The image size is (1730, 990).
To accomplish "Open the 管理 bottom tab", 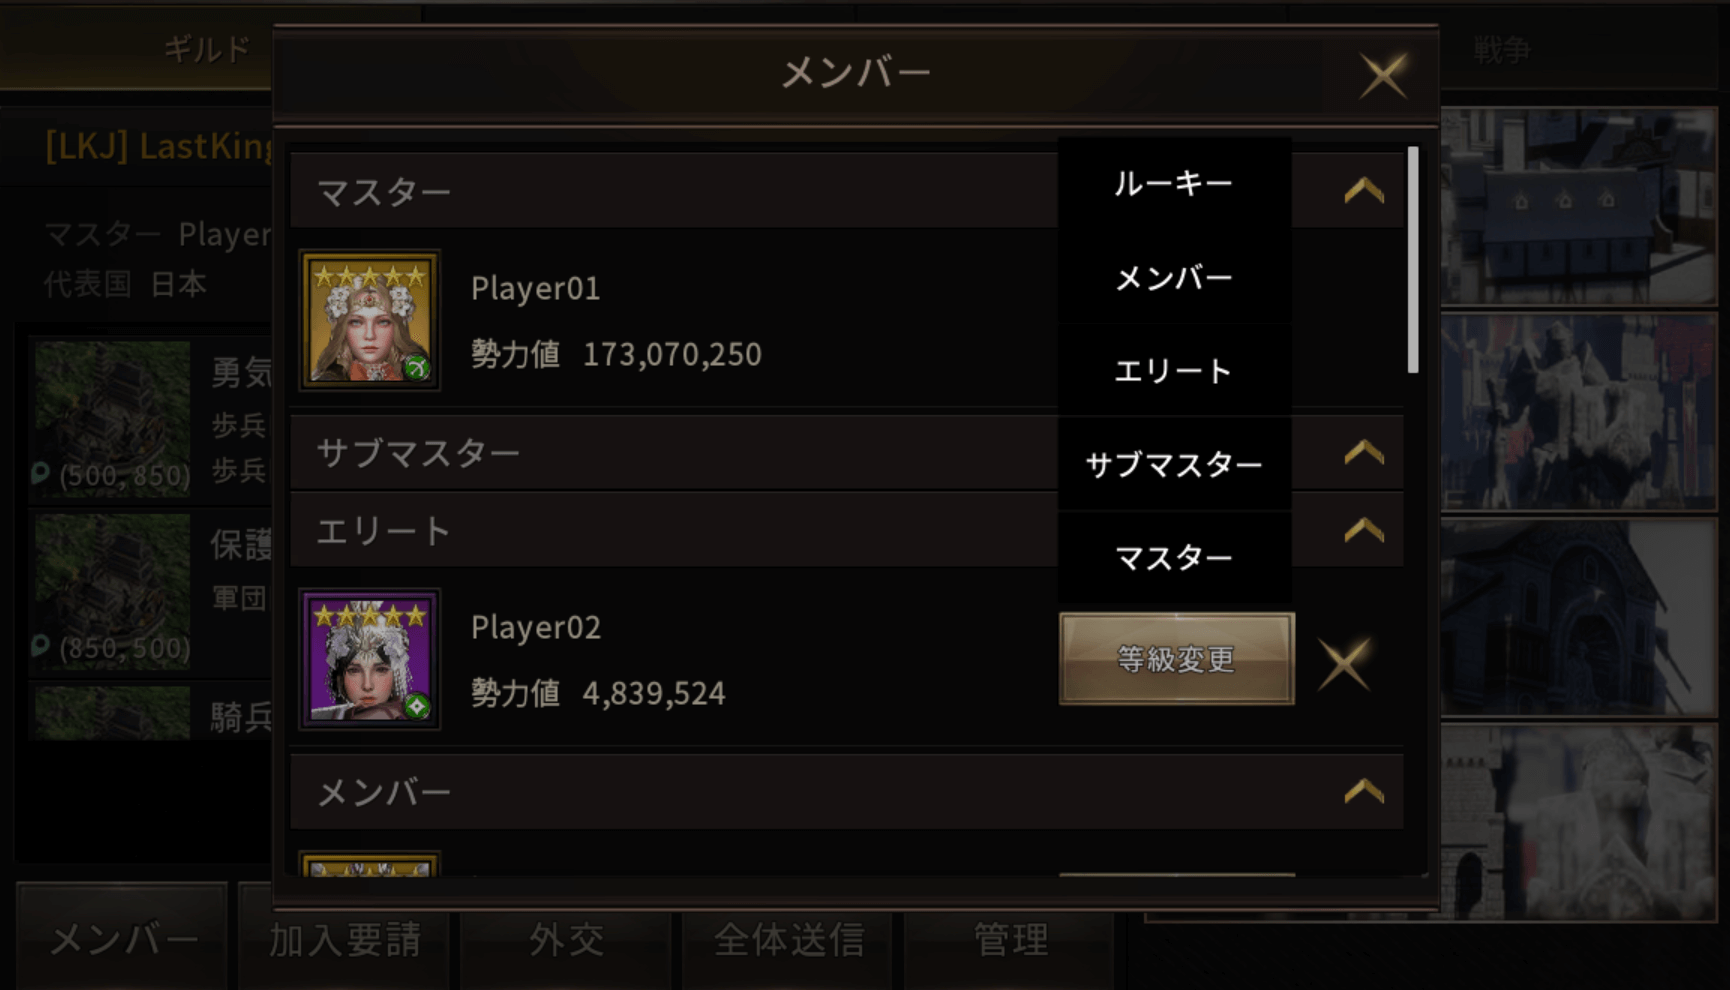I will tap(1011, 938).
